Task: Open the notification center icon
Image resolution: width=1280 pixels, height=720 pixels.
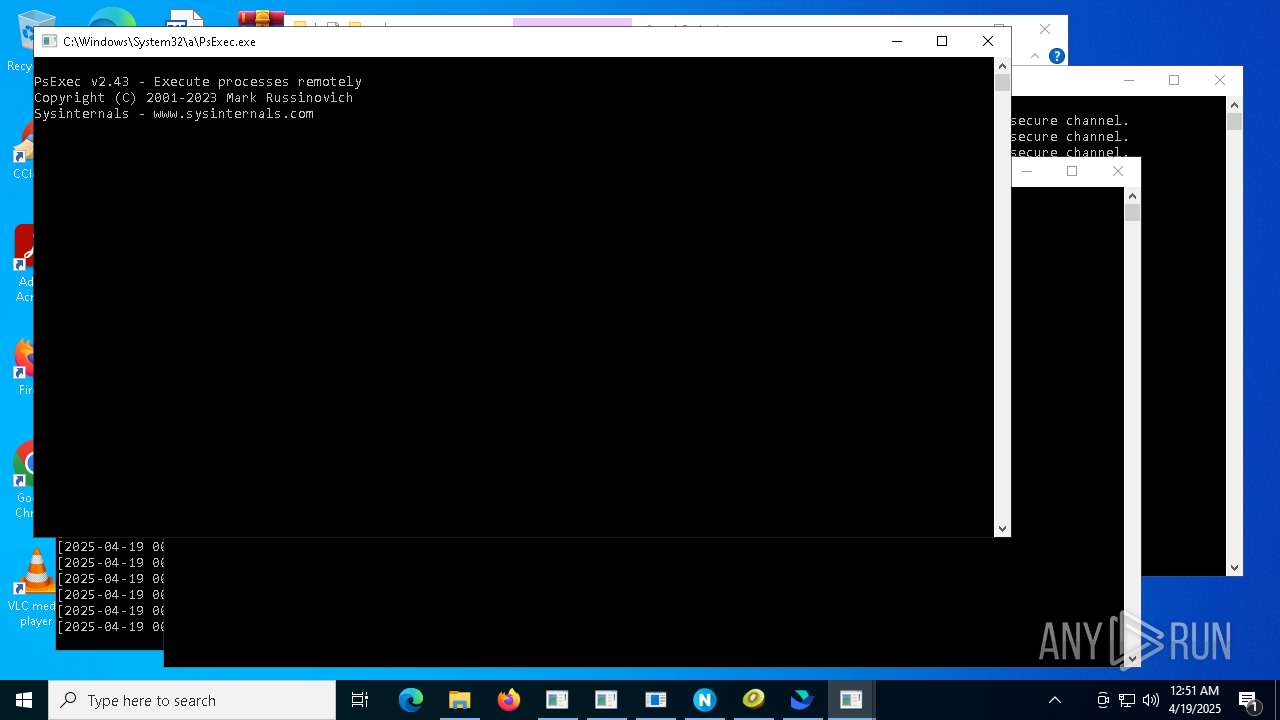Action: (x=1249, y=700)
